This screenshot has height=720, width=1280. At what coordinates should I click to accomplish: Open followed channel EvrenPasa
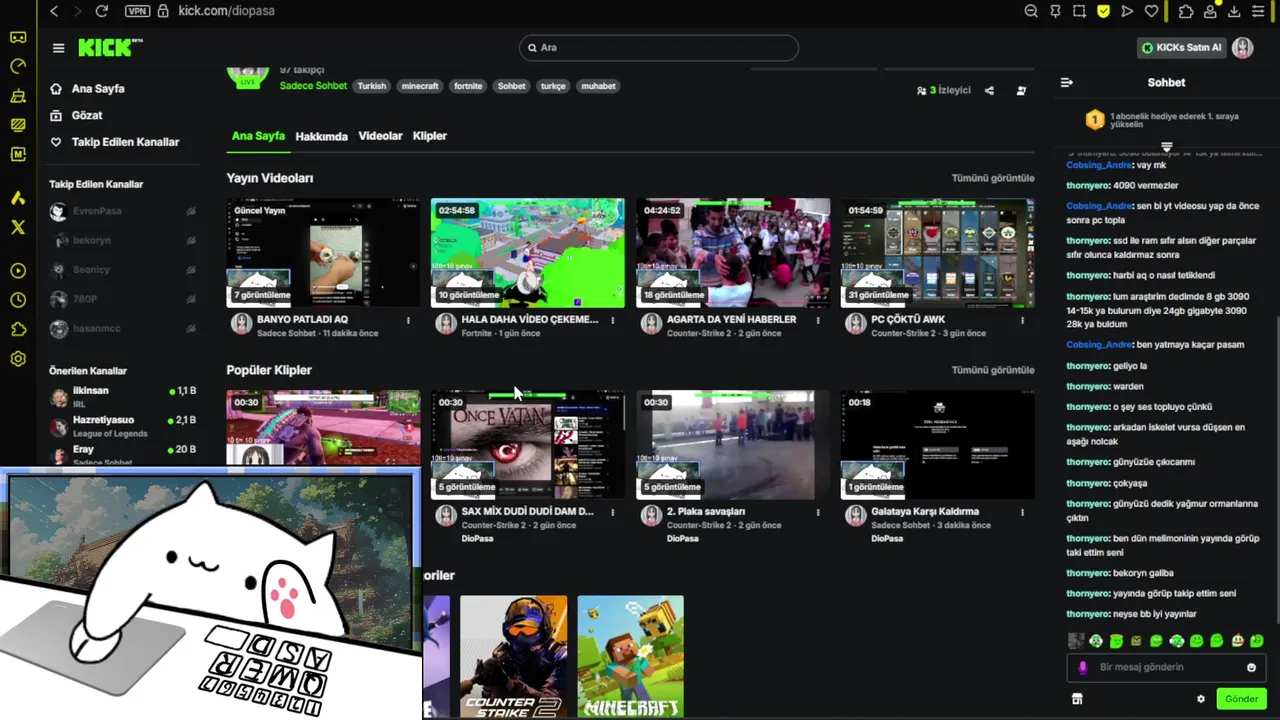coord(122,212)
